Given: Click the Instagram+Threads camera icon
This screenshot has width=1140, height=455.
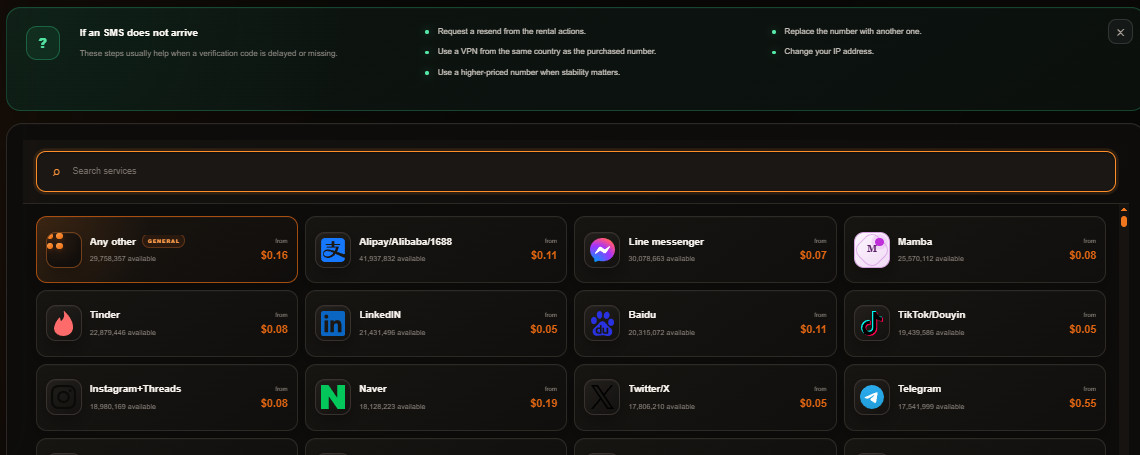Looking at the screenshot, I should (x=64, y=397).
